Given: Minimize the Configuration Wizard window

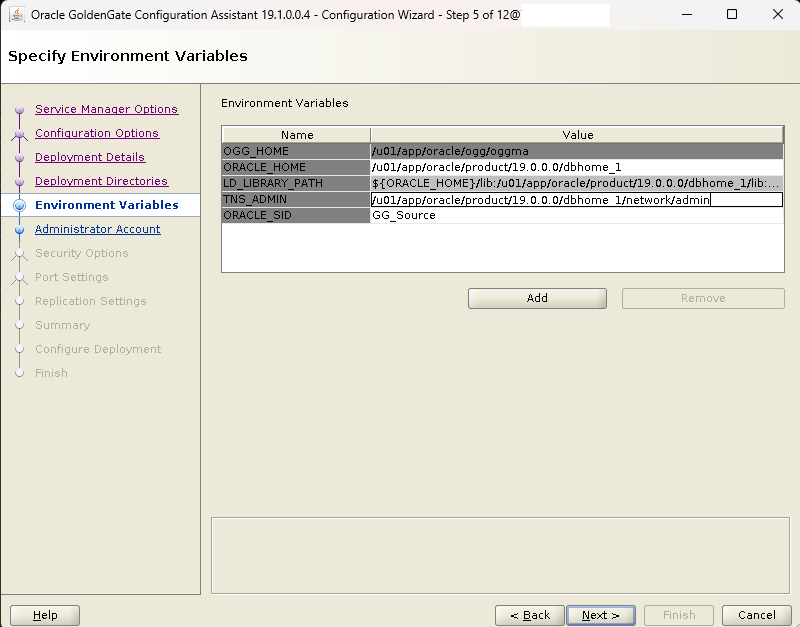Looking at the screenshot, I should click(687, 14).
